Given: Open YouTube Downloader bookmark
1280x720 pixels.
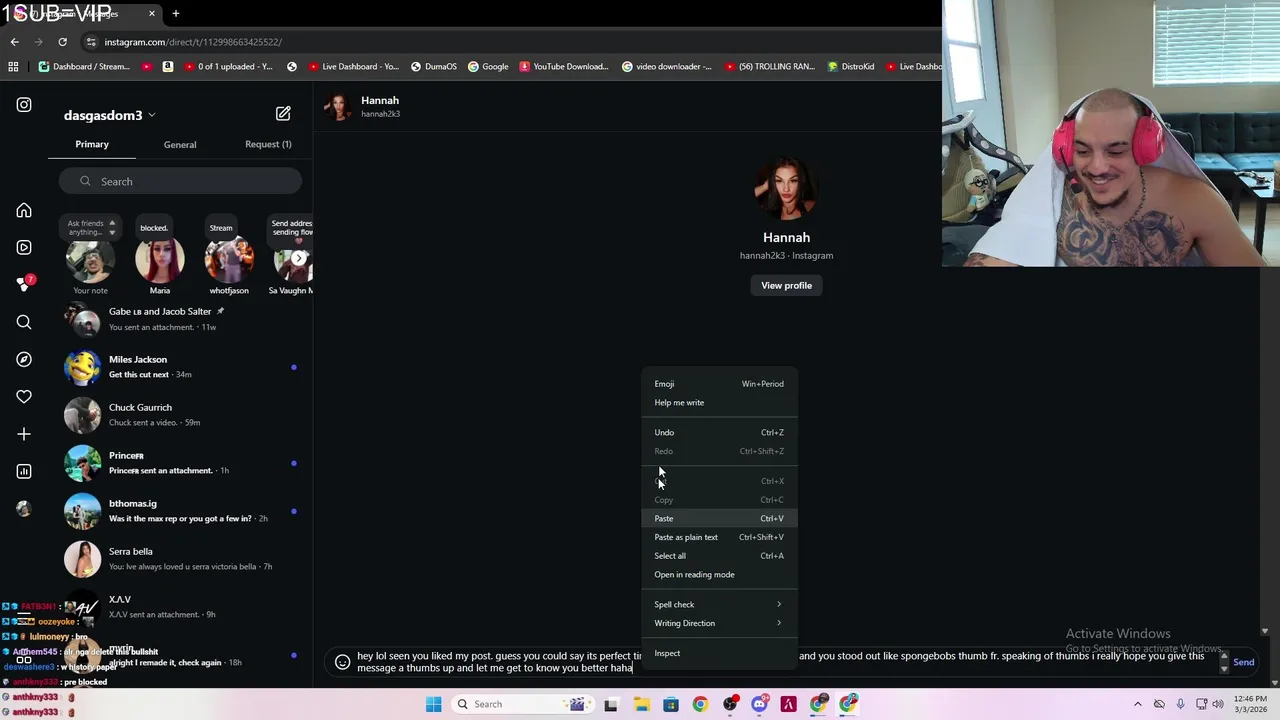Looking at the screenshot, I should pyautogui.click(x=562, y=67).
